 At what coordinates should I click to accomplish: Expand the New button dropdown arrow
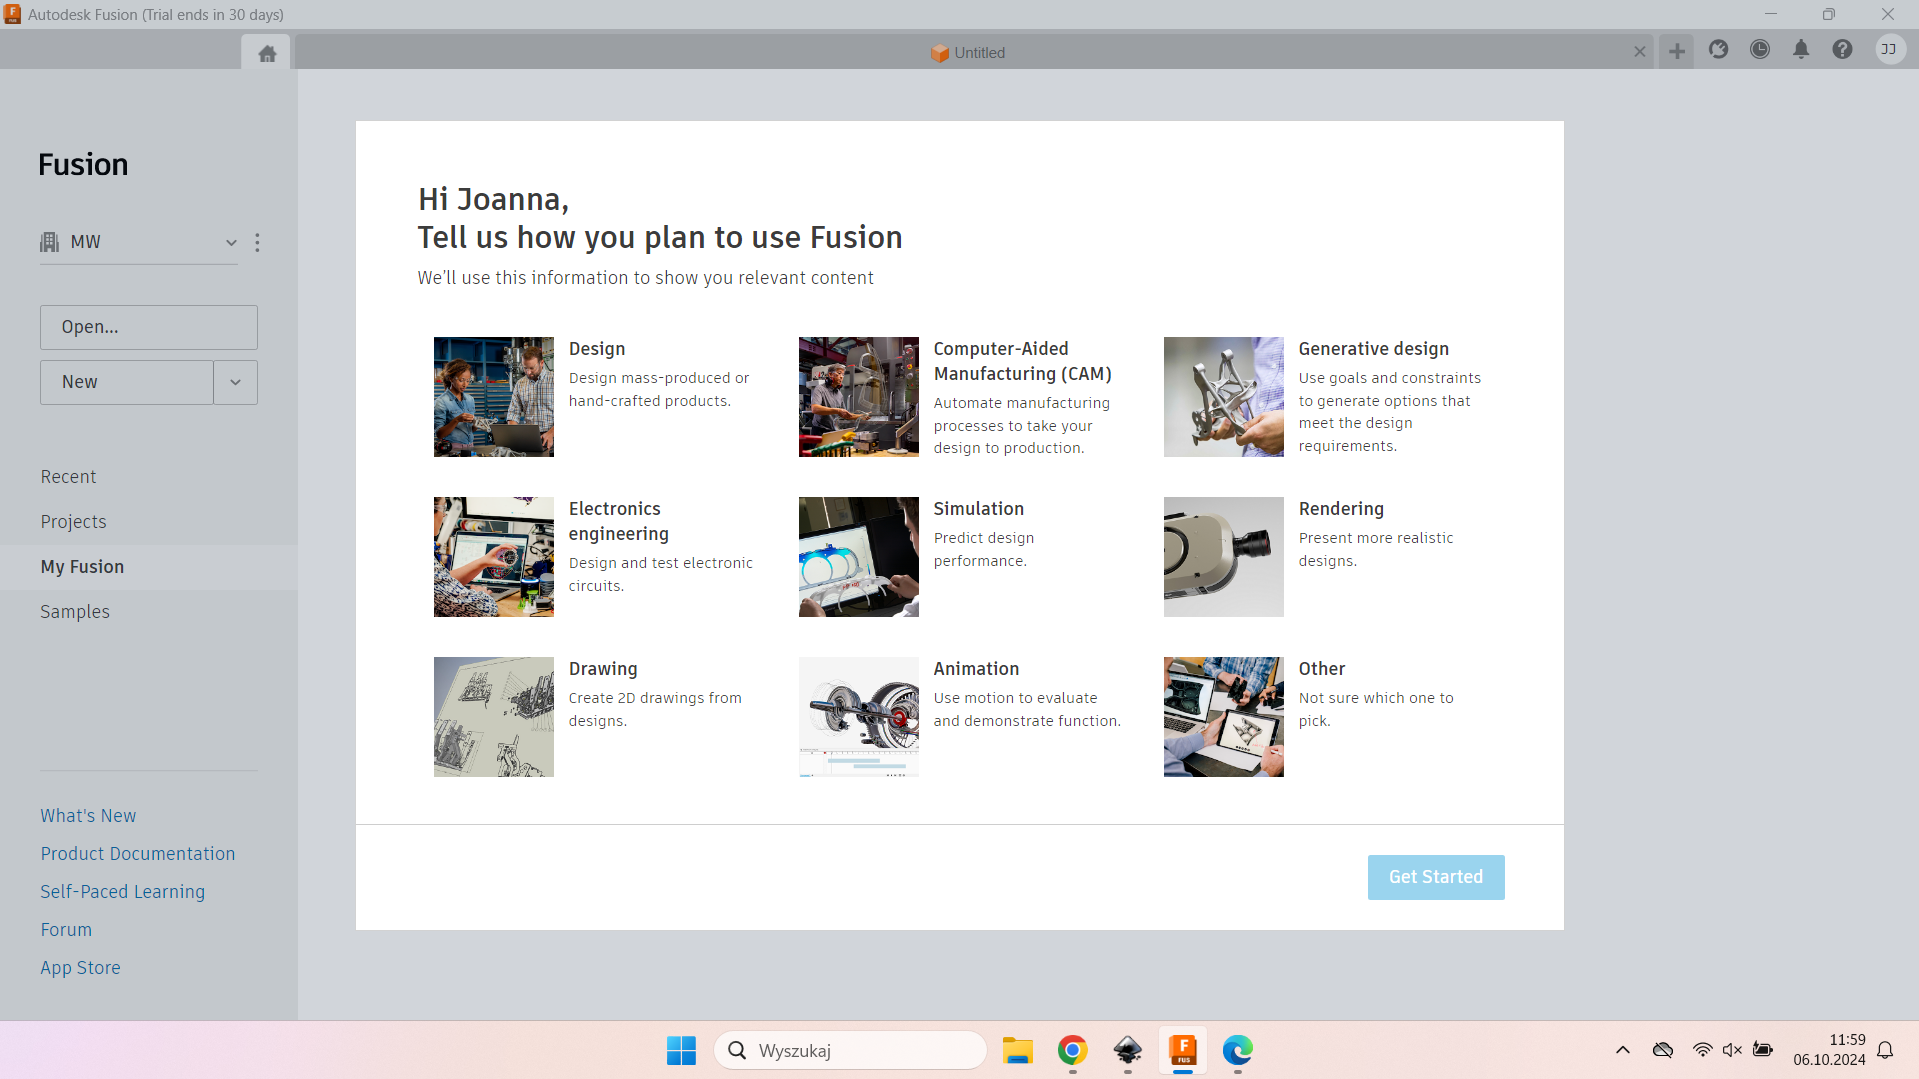pos(236,382)
